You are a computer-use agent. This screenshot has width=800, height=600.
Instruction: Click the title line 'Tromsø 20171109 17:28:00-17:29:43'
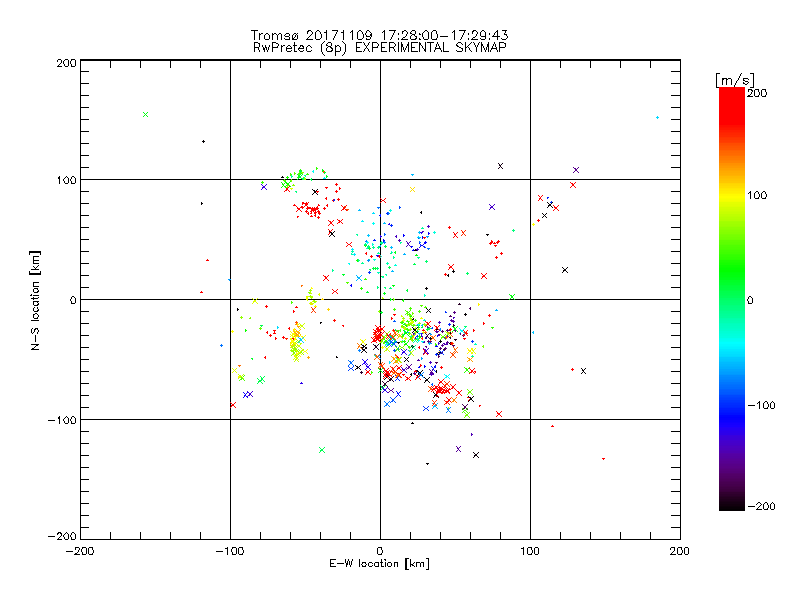(379, 35)
